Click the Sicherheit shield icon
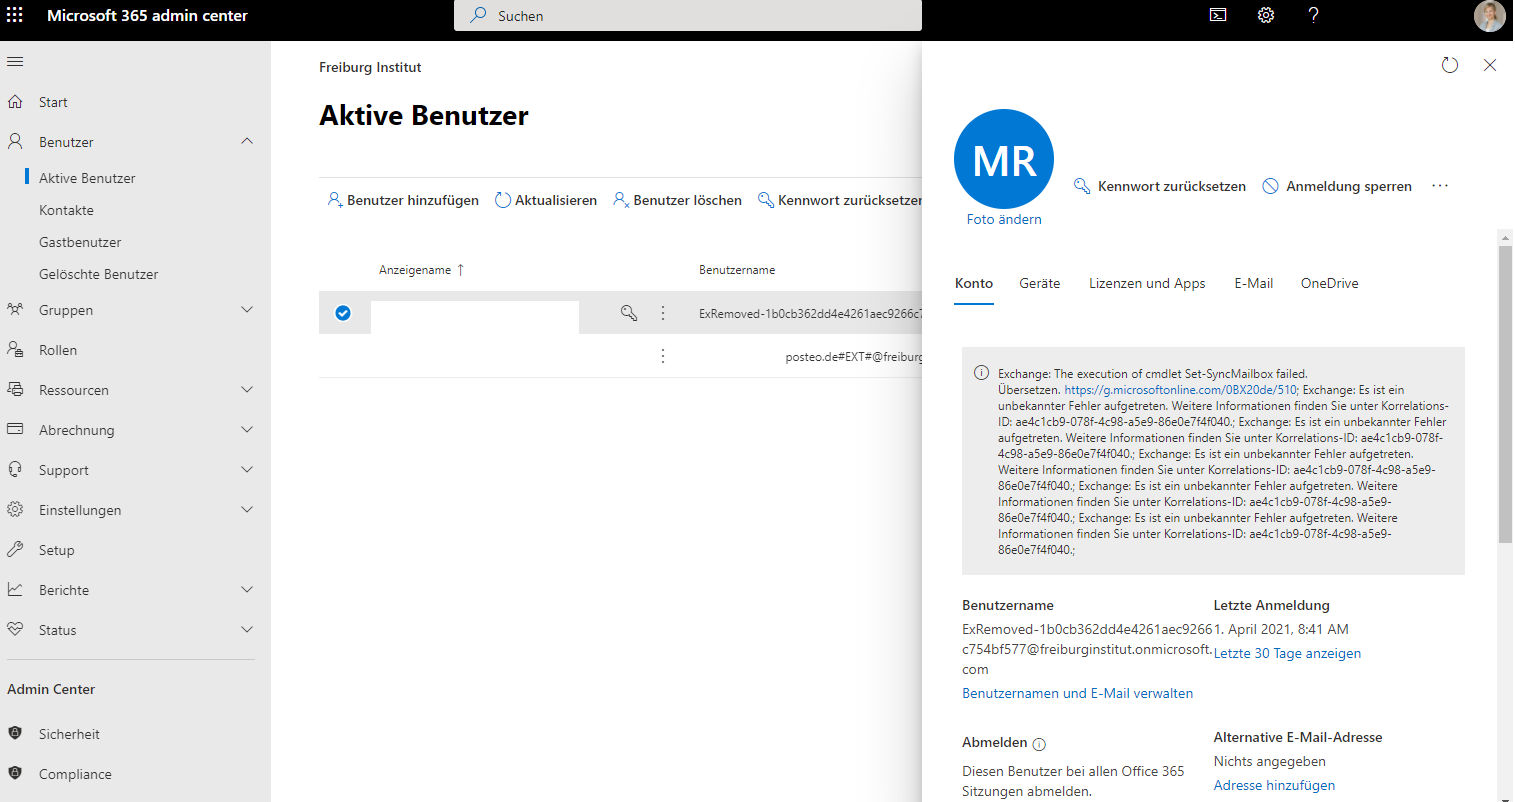The image size is (1515, 802). tap(15, 734)
